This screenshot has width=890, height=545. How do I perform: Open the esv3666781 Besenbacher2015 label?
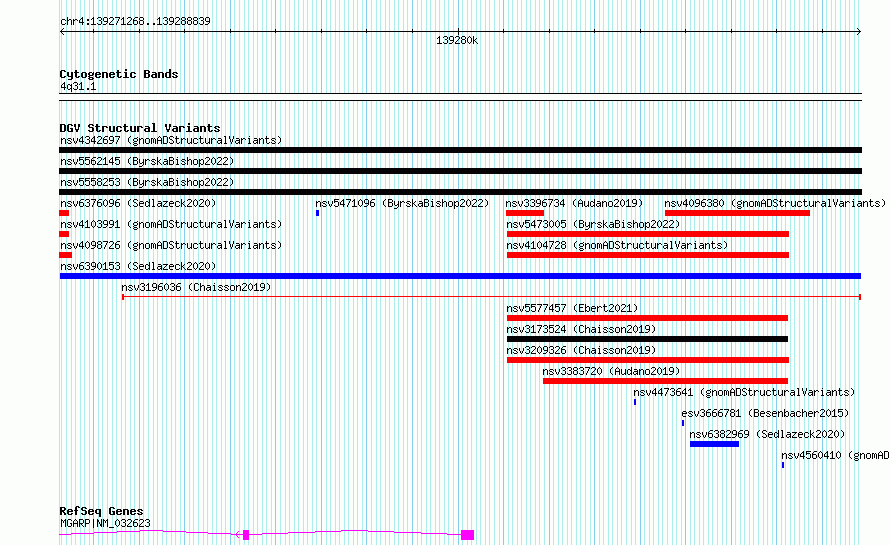[x=765, y=413]
